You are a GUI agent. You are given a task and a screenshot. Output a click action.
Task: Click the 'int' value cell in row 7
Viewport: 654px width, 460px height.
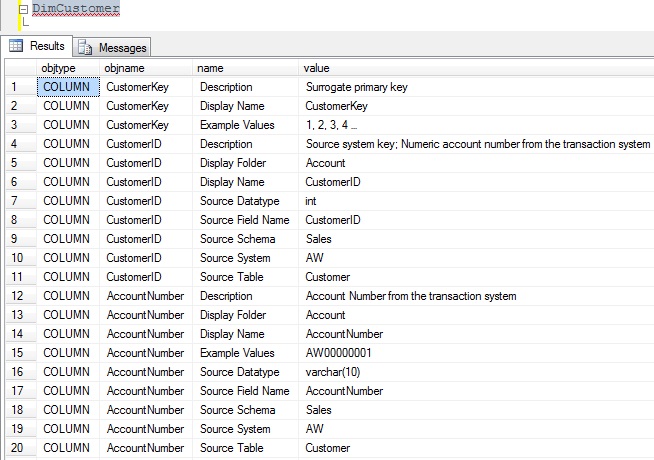pyautogui.click(x=312, y=201)
